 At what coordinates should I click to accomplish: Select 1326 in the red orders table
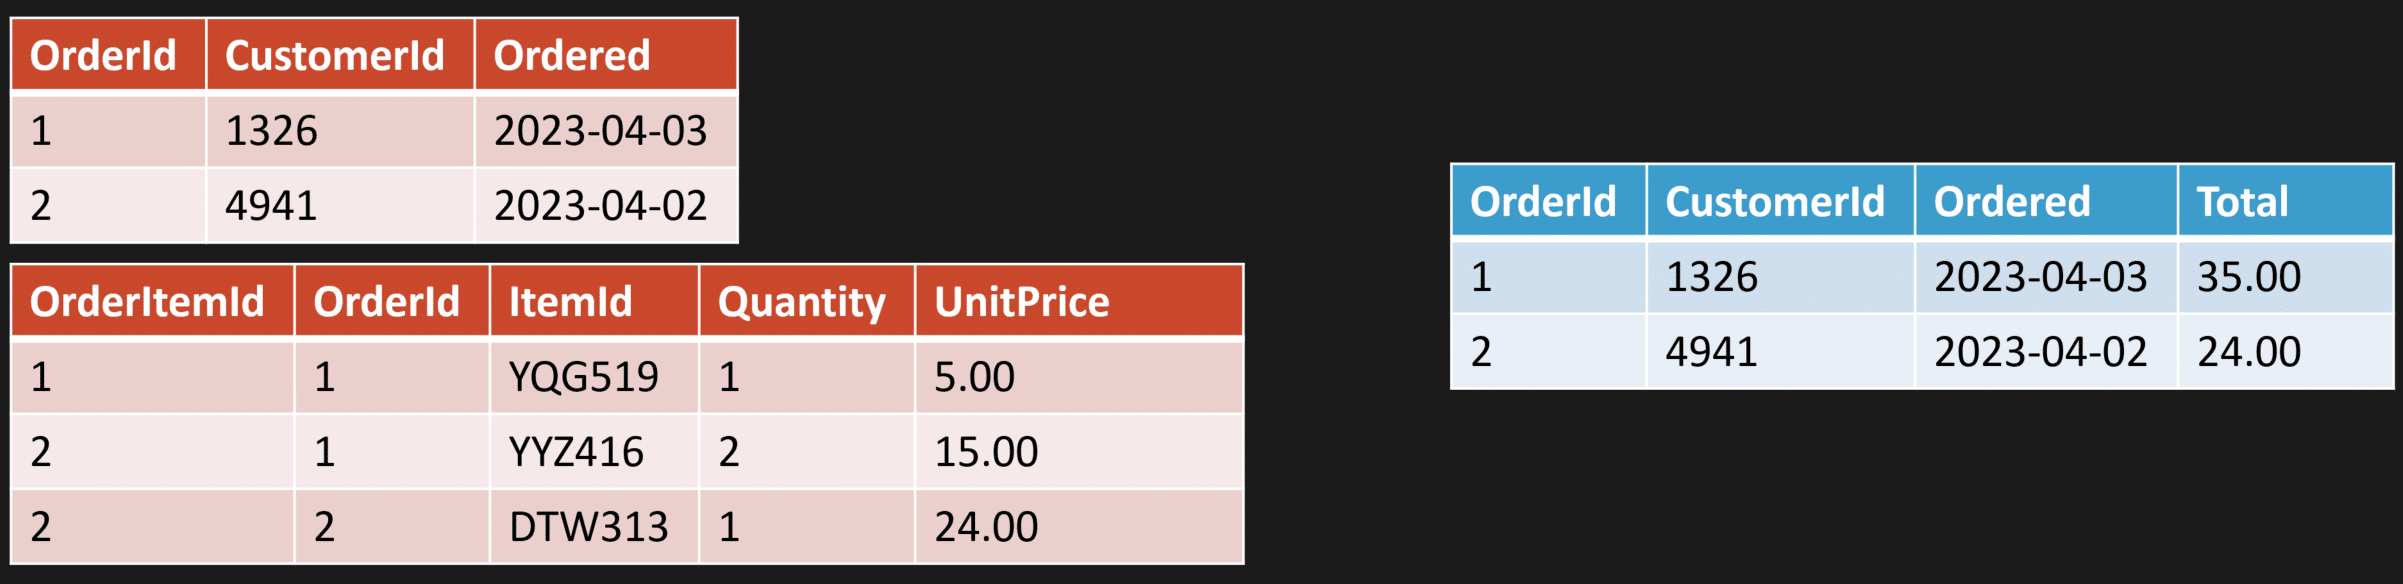pyautogui.click(x=271, y=131)
